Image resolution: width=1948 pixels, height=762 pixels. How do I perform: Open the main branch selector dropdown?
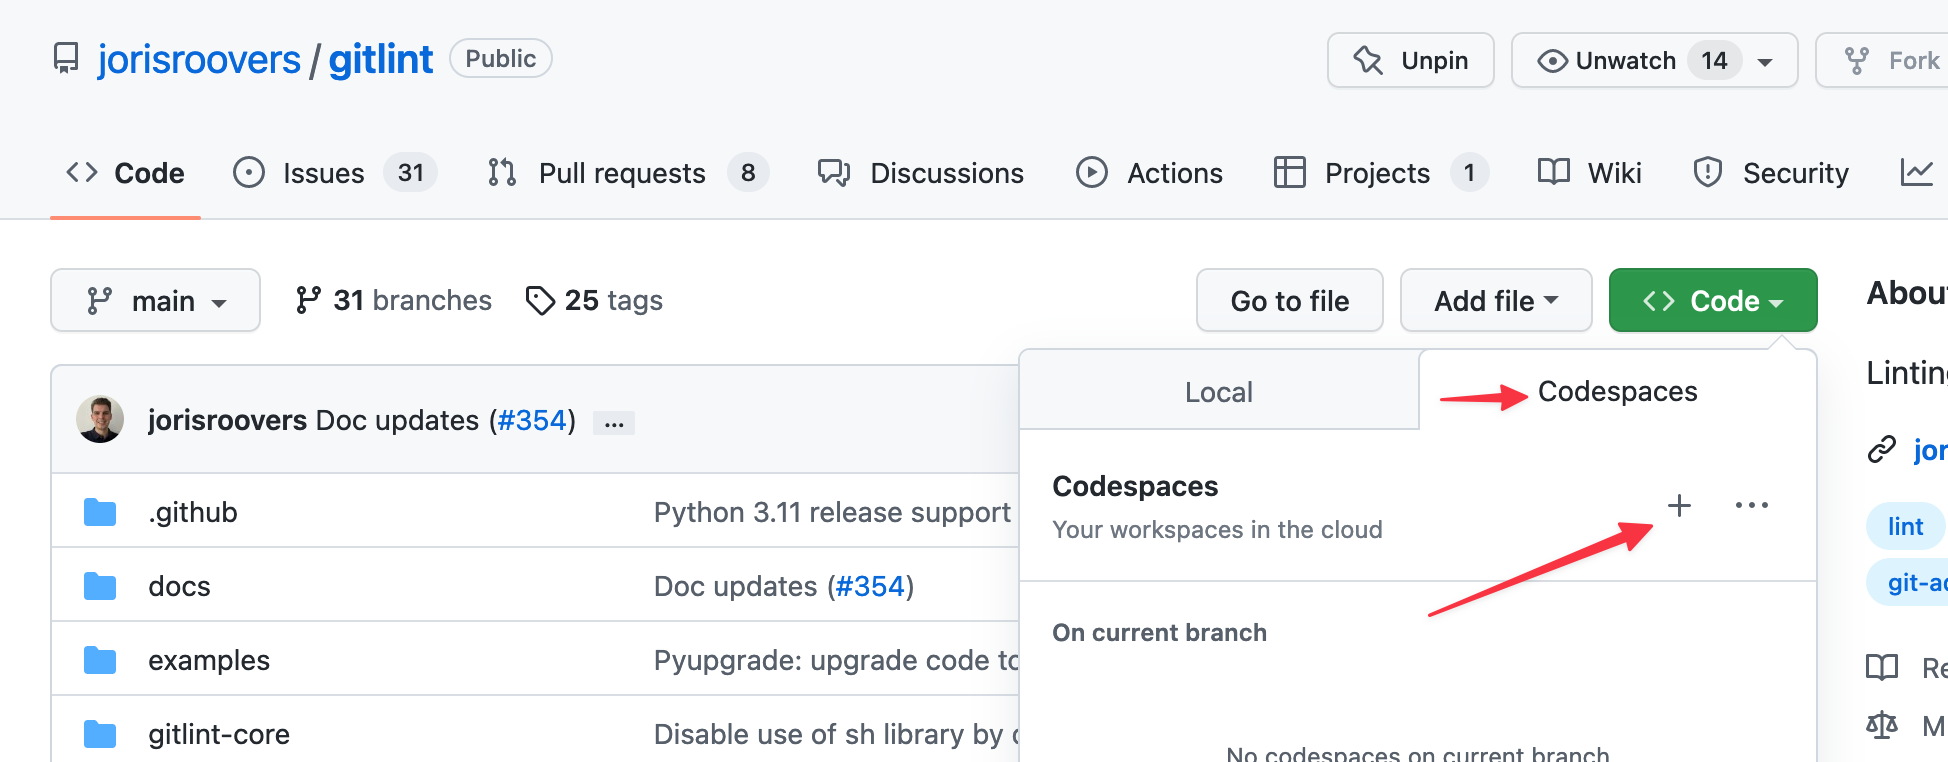[x=155, y=300]
